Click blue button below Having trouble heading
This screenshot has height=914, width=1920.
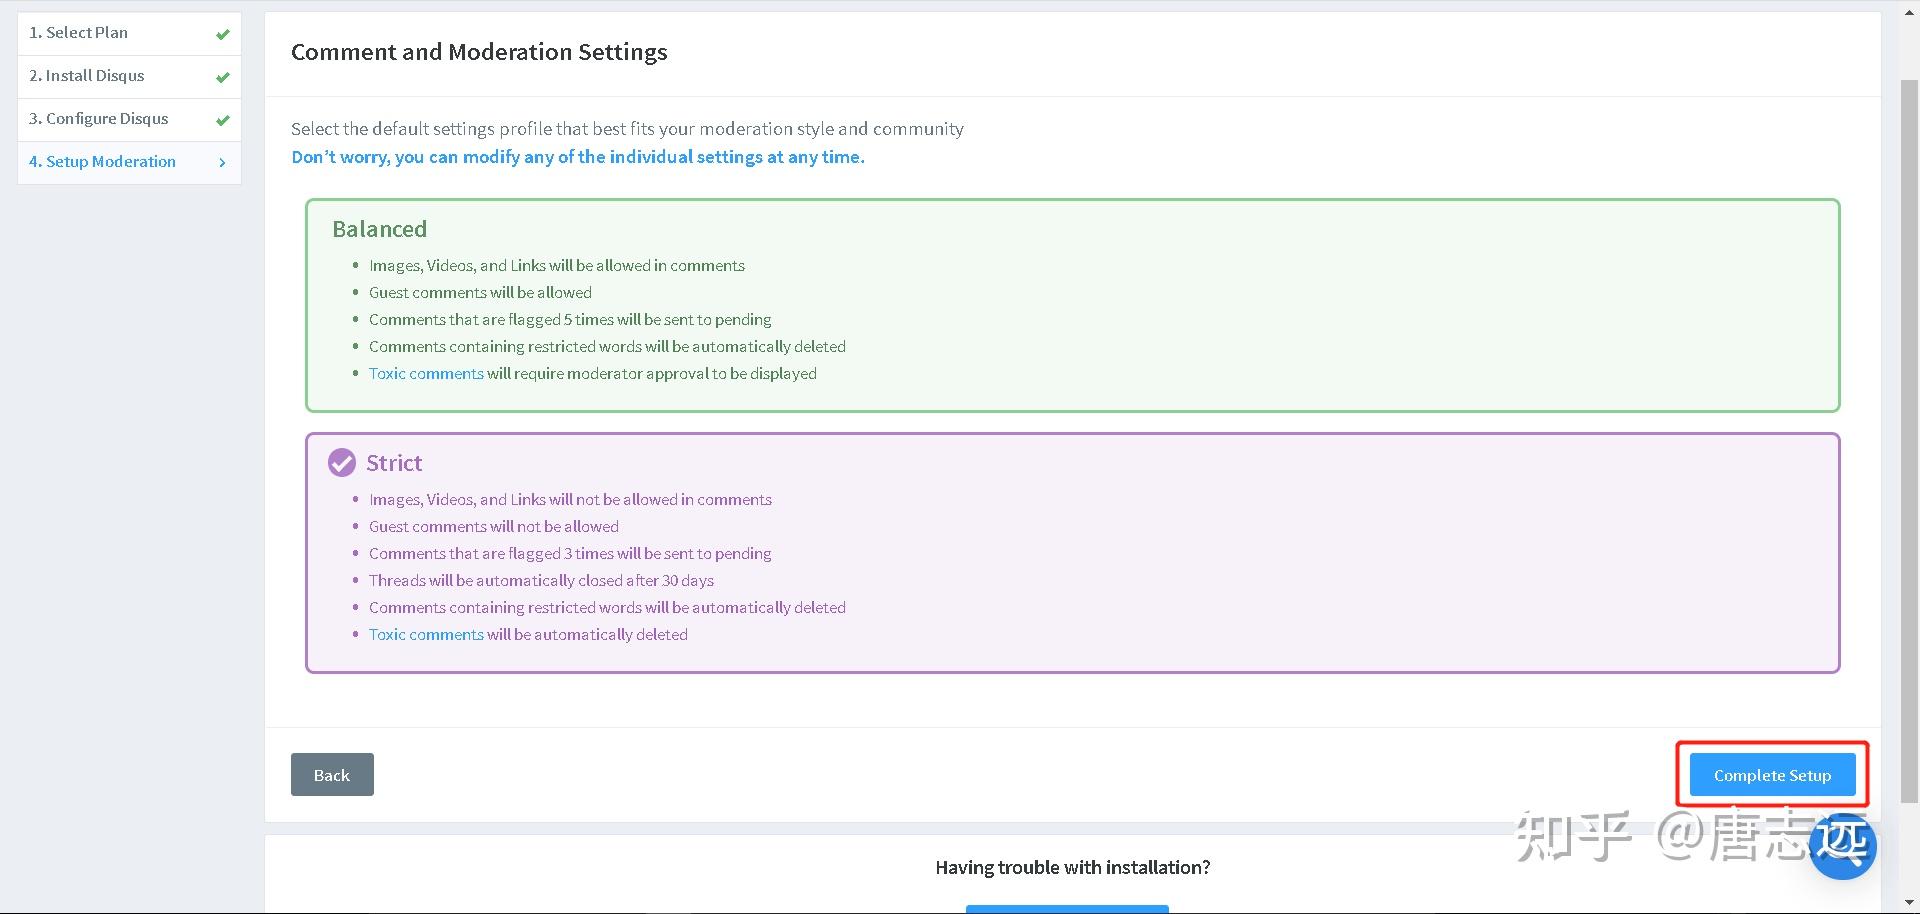[x=1067, y=909]
